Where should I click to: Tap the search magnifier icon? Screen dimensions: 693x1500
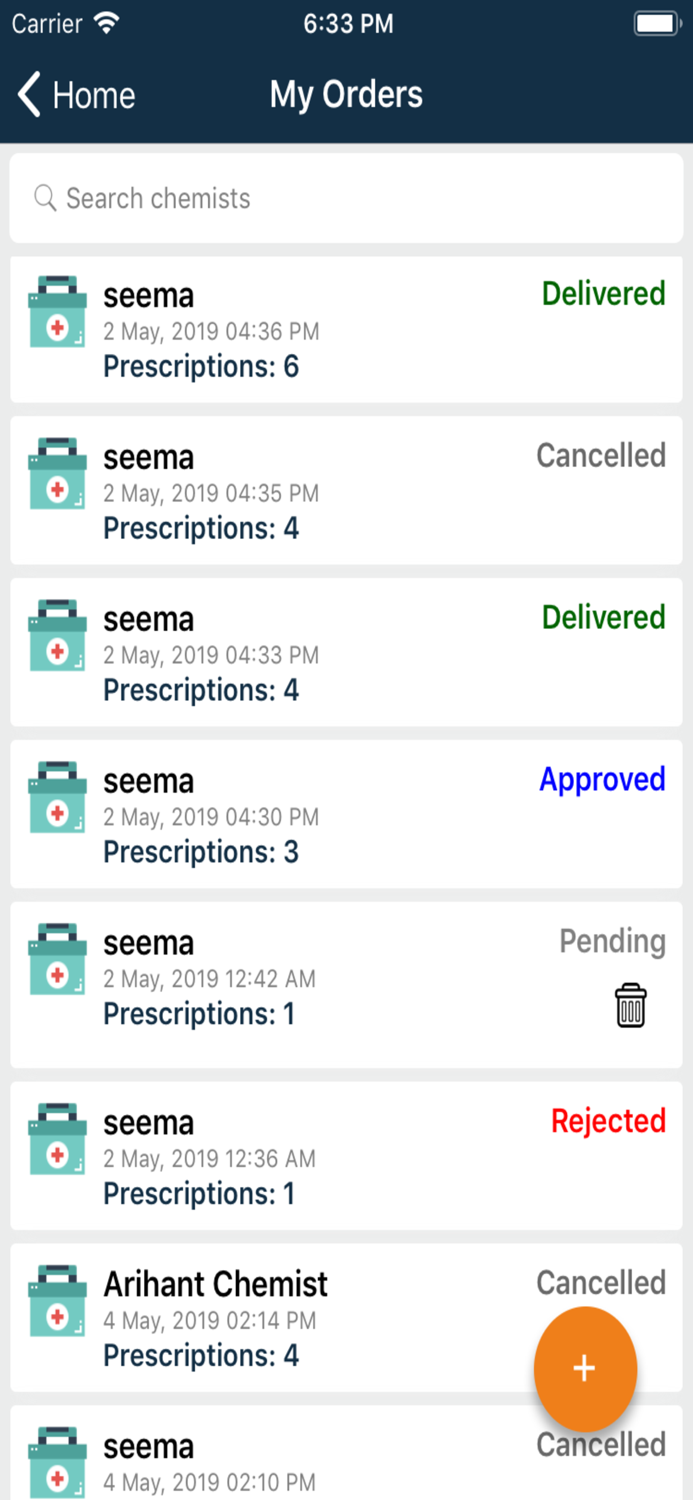tap(45, 198)
